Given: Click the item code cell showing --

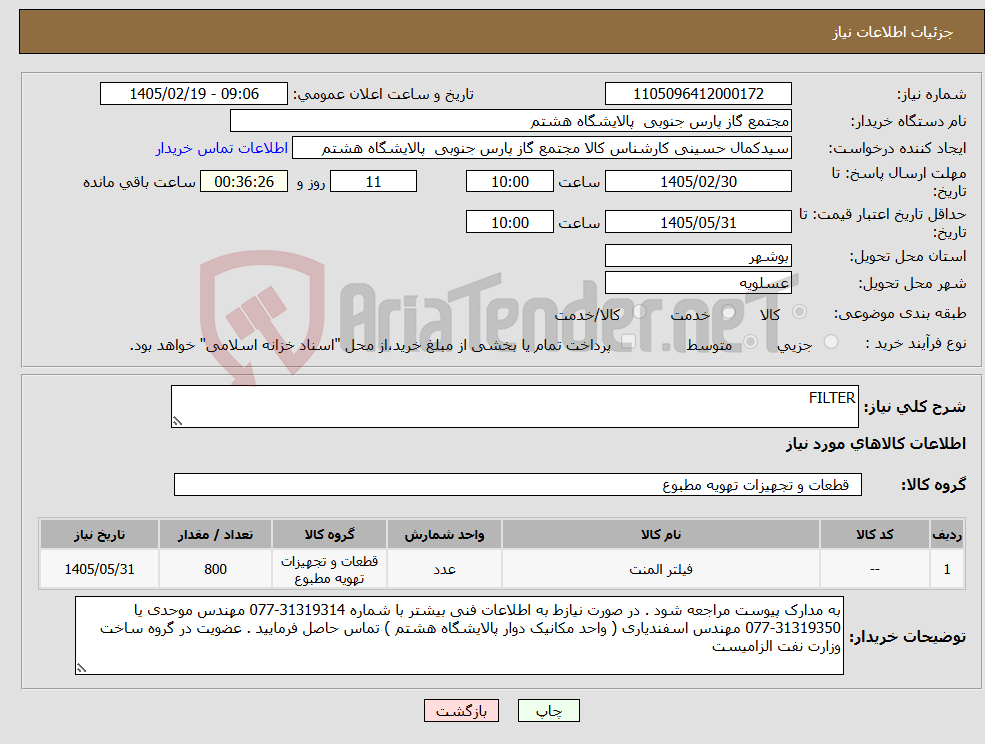Looking at the screenshot, I should pyautogui.click(x=874, y=569).
